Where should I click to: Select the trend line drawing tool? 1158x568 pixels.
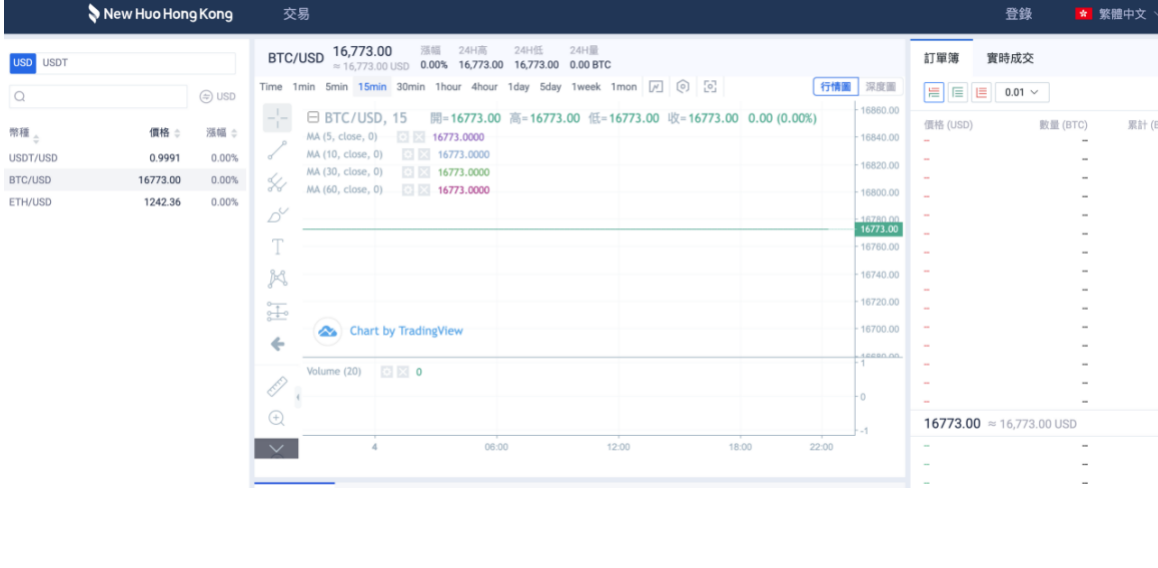[x=277, y=151]
